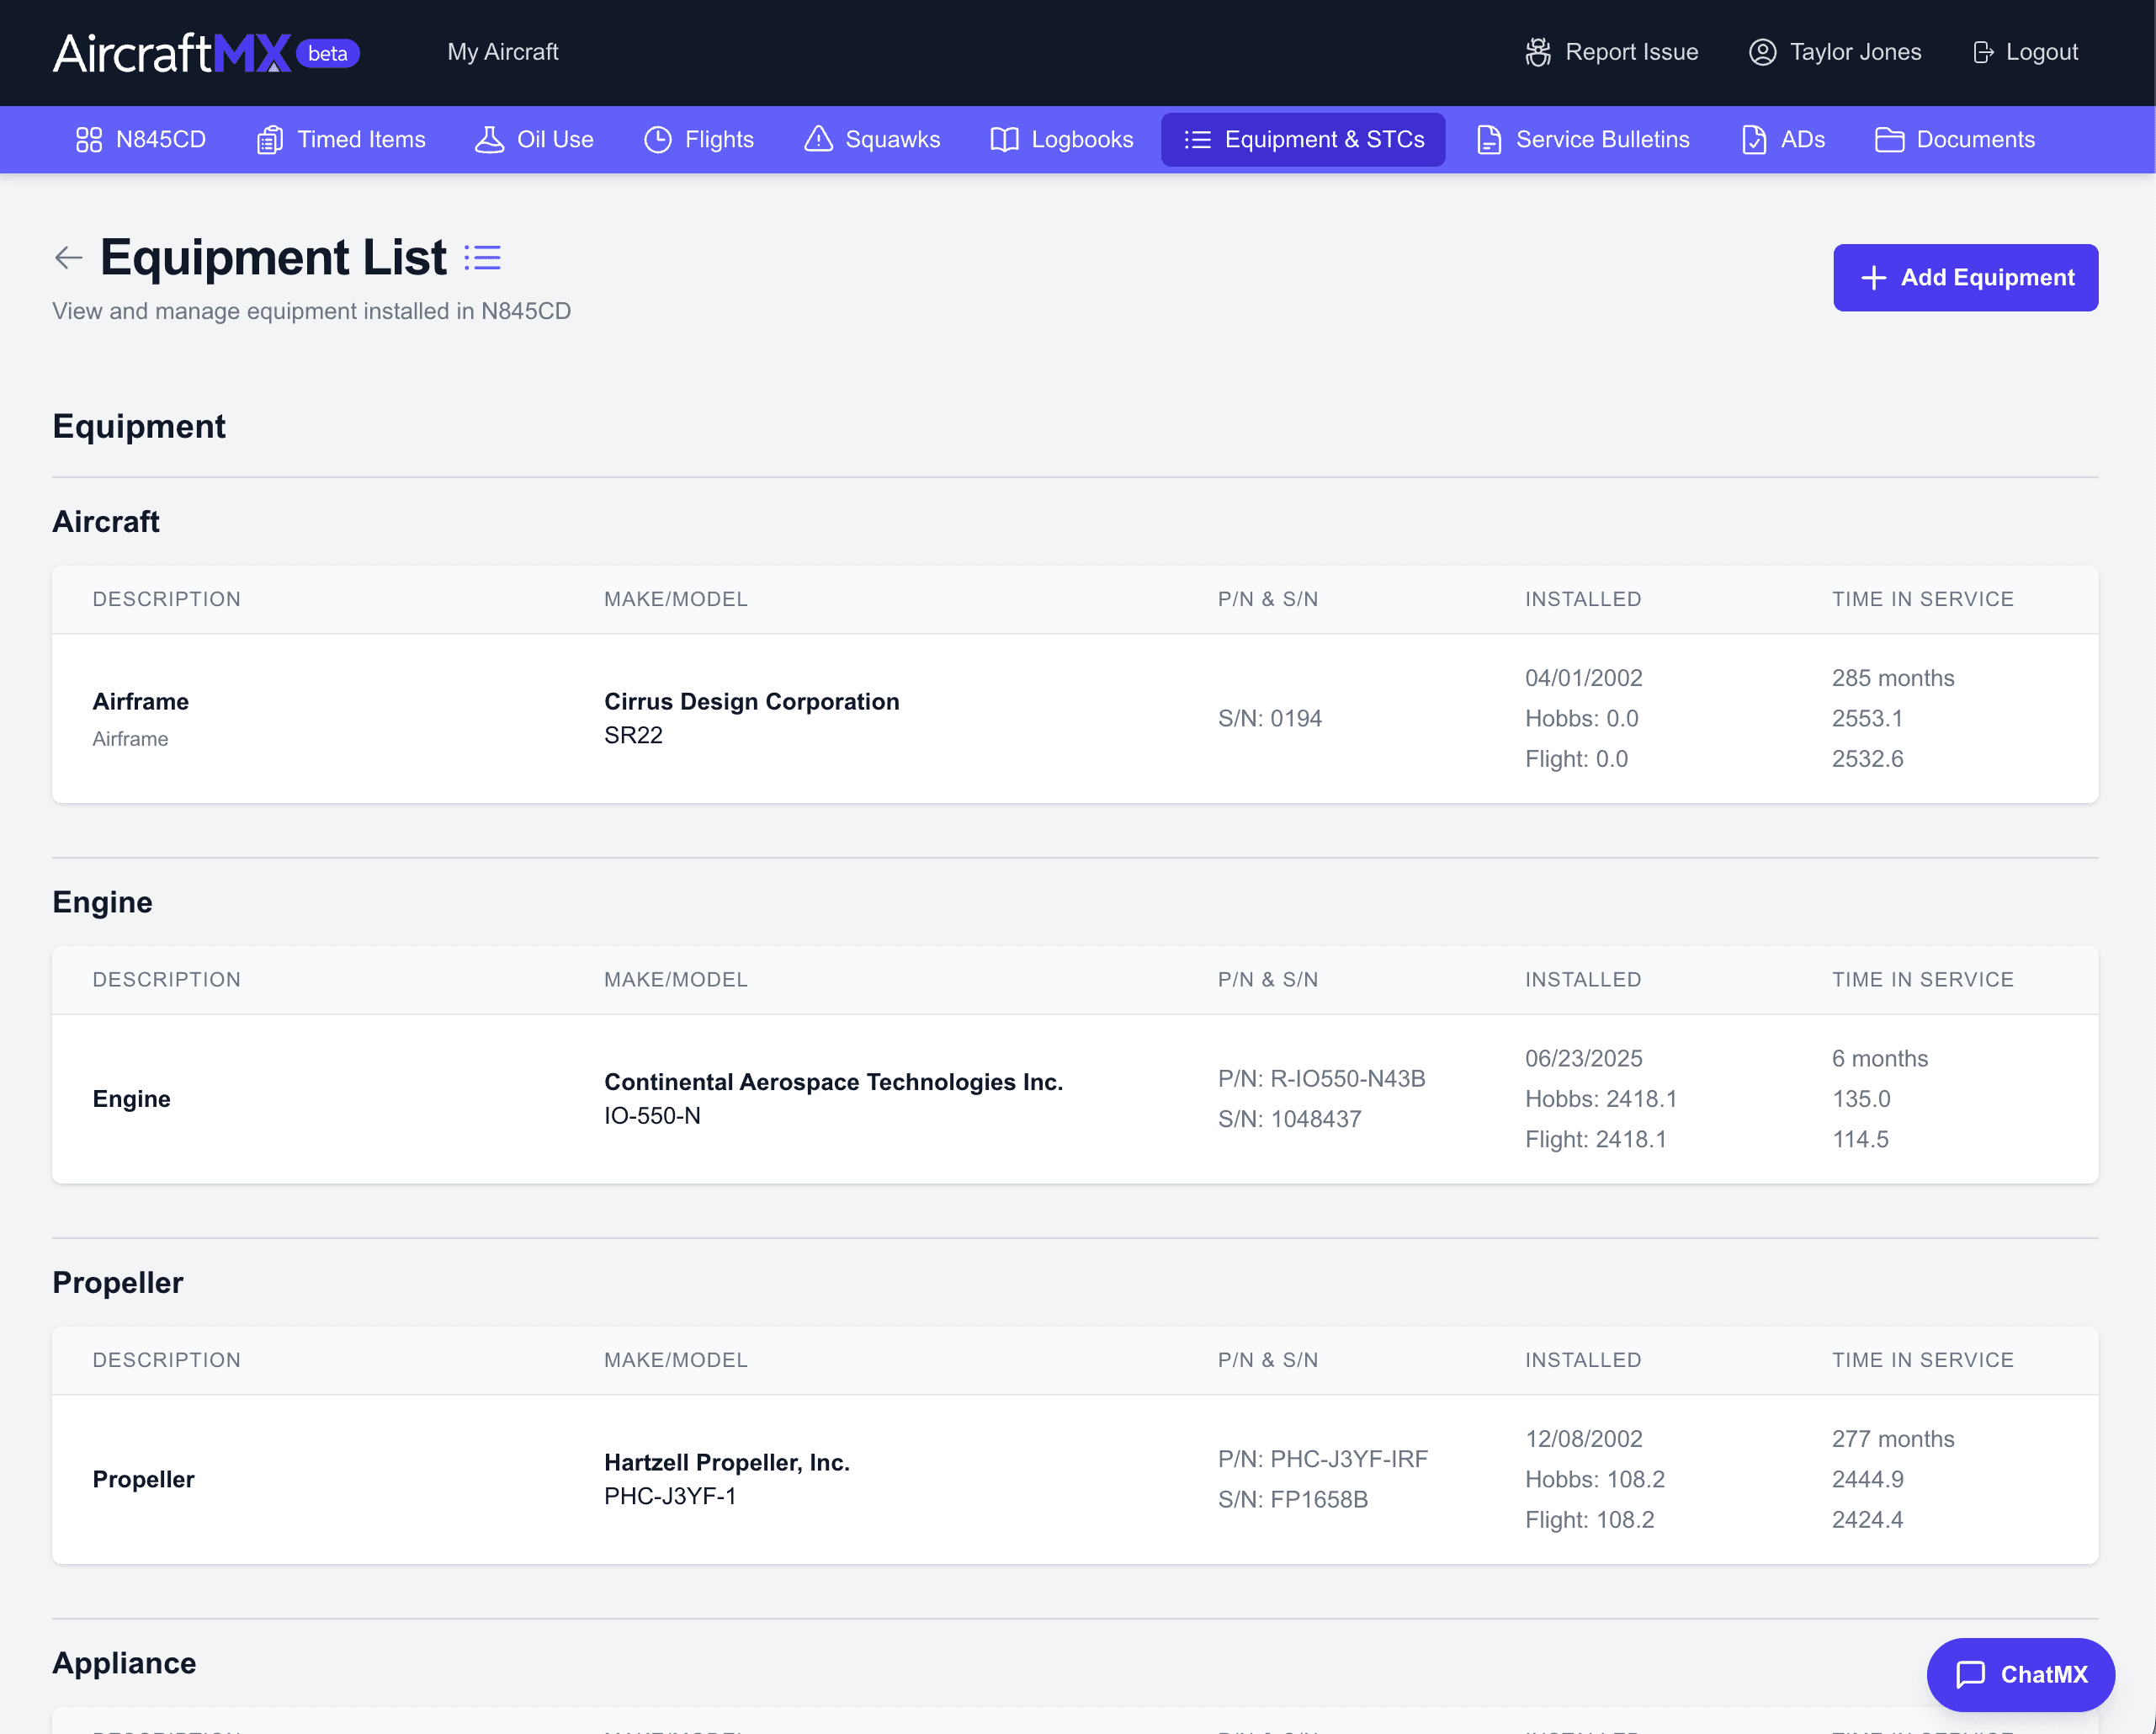Open the My Aircraft menu item
The image size is (2156, 1734).
click(x=503, y=52)
